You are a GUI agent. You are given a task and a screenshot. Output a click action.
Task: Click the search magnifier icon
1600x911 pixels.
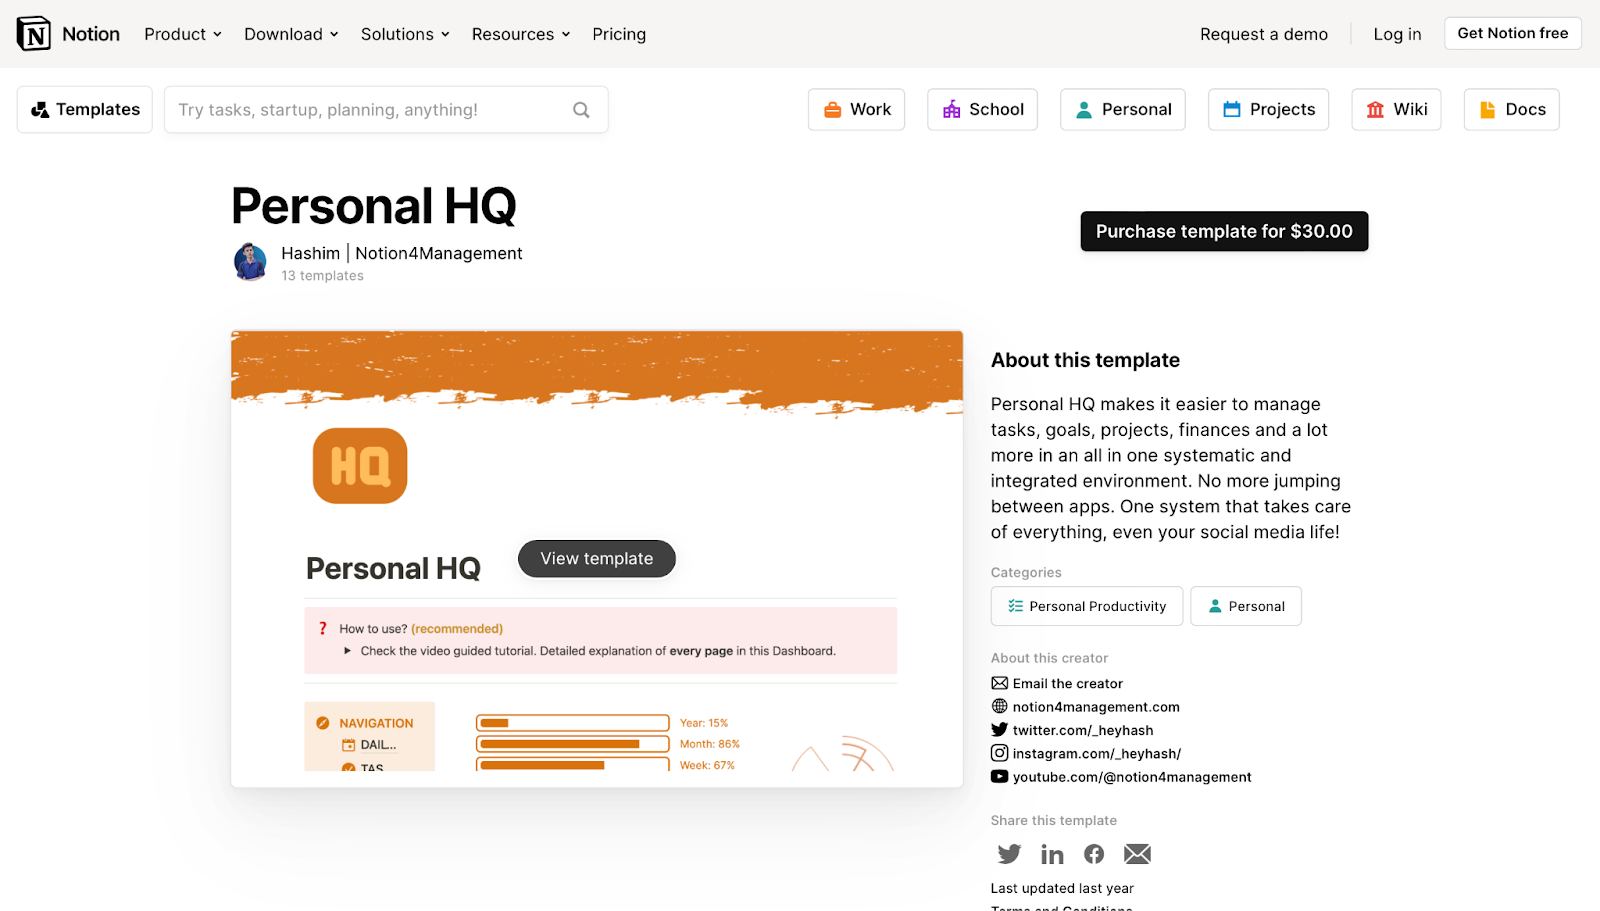coord(581,109)
